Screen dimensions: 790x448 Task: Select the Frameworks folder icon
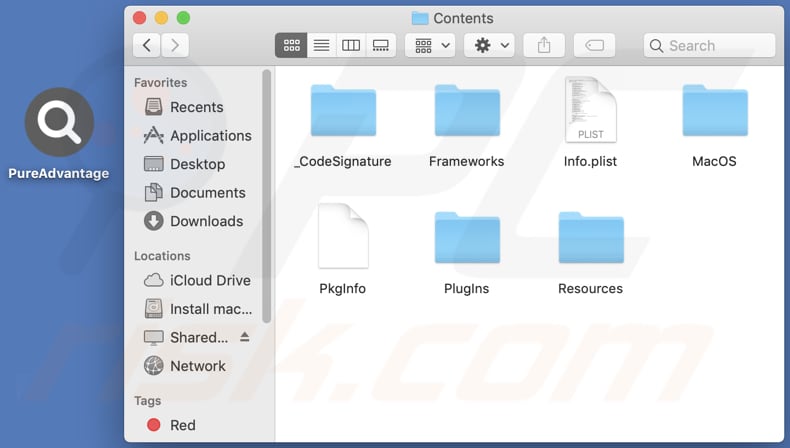point(467,110)
